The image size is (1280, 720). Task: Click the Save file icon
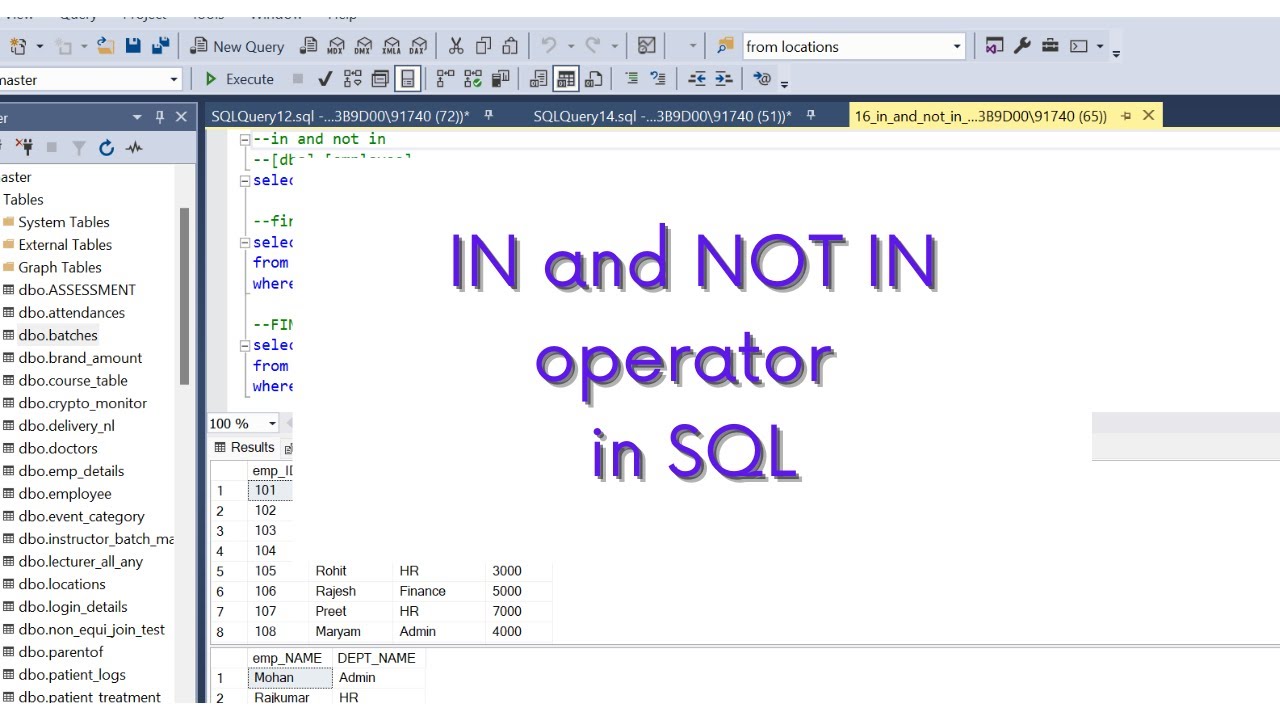[x=133, y=46]
